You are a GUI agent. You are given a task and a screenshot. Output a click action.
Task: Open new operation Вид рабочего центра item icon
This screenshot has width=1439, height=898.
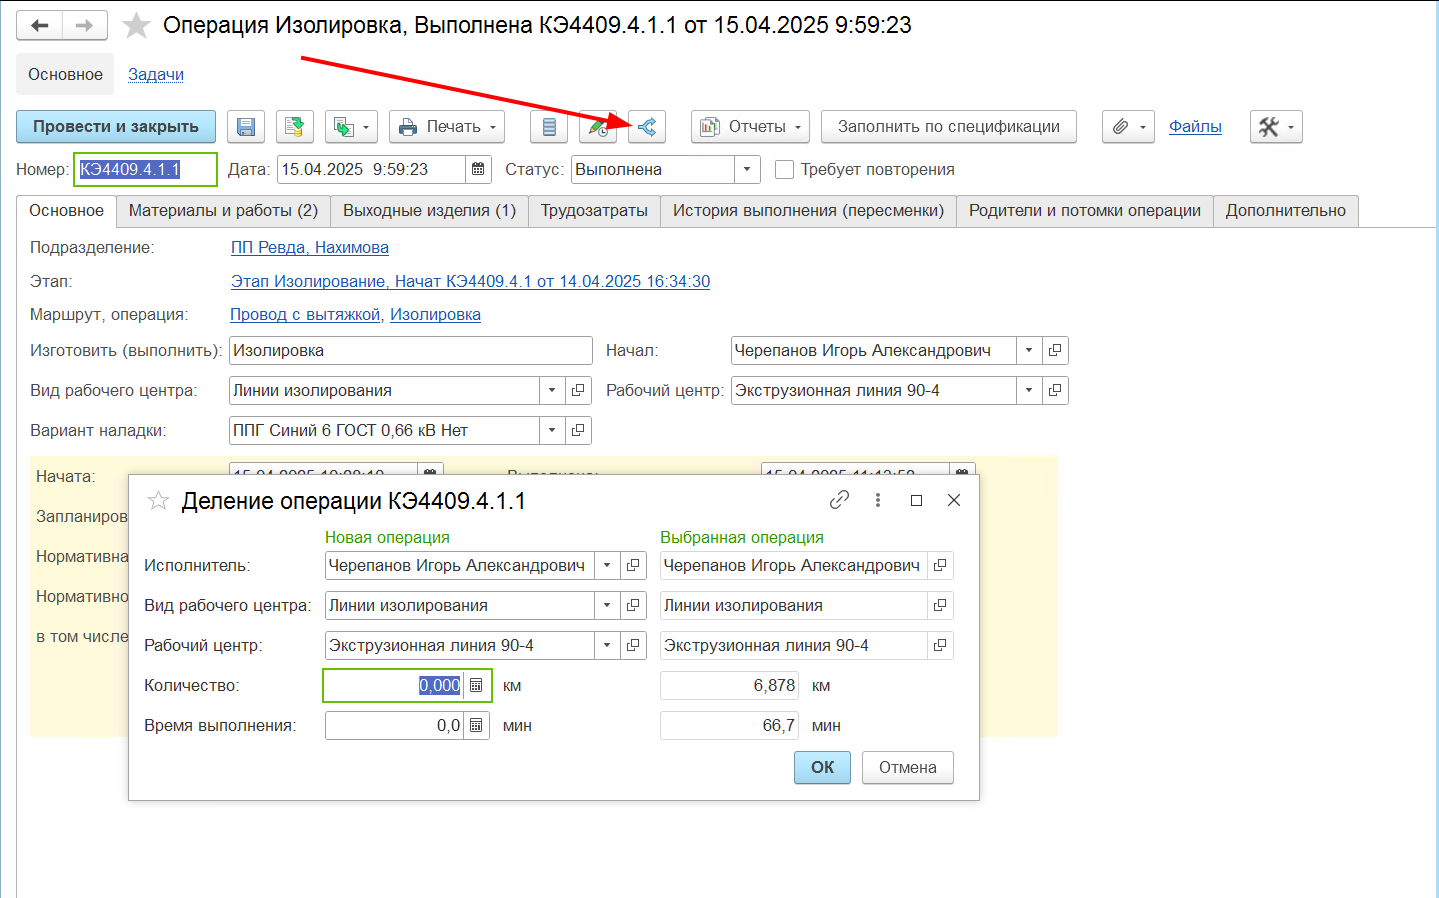[x=633, y=606]
